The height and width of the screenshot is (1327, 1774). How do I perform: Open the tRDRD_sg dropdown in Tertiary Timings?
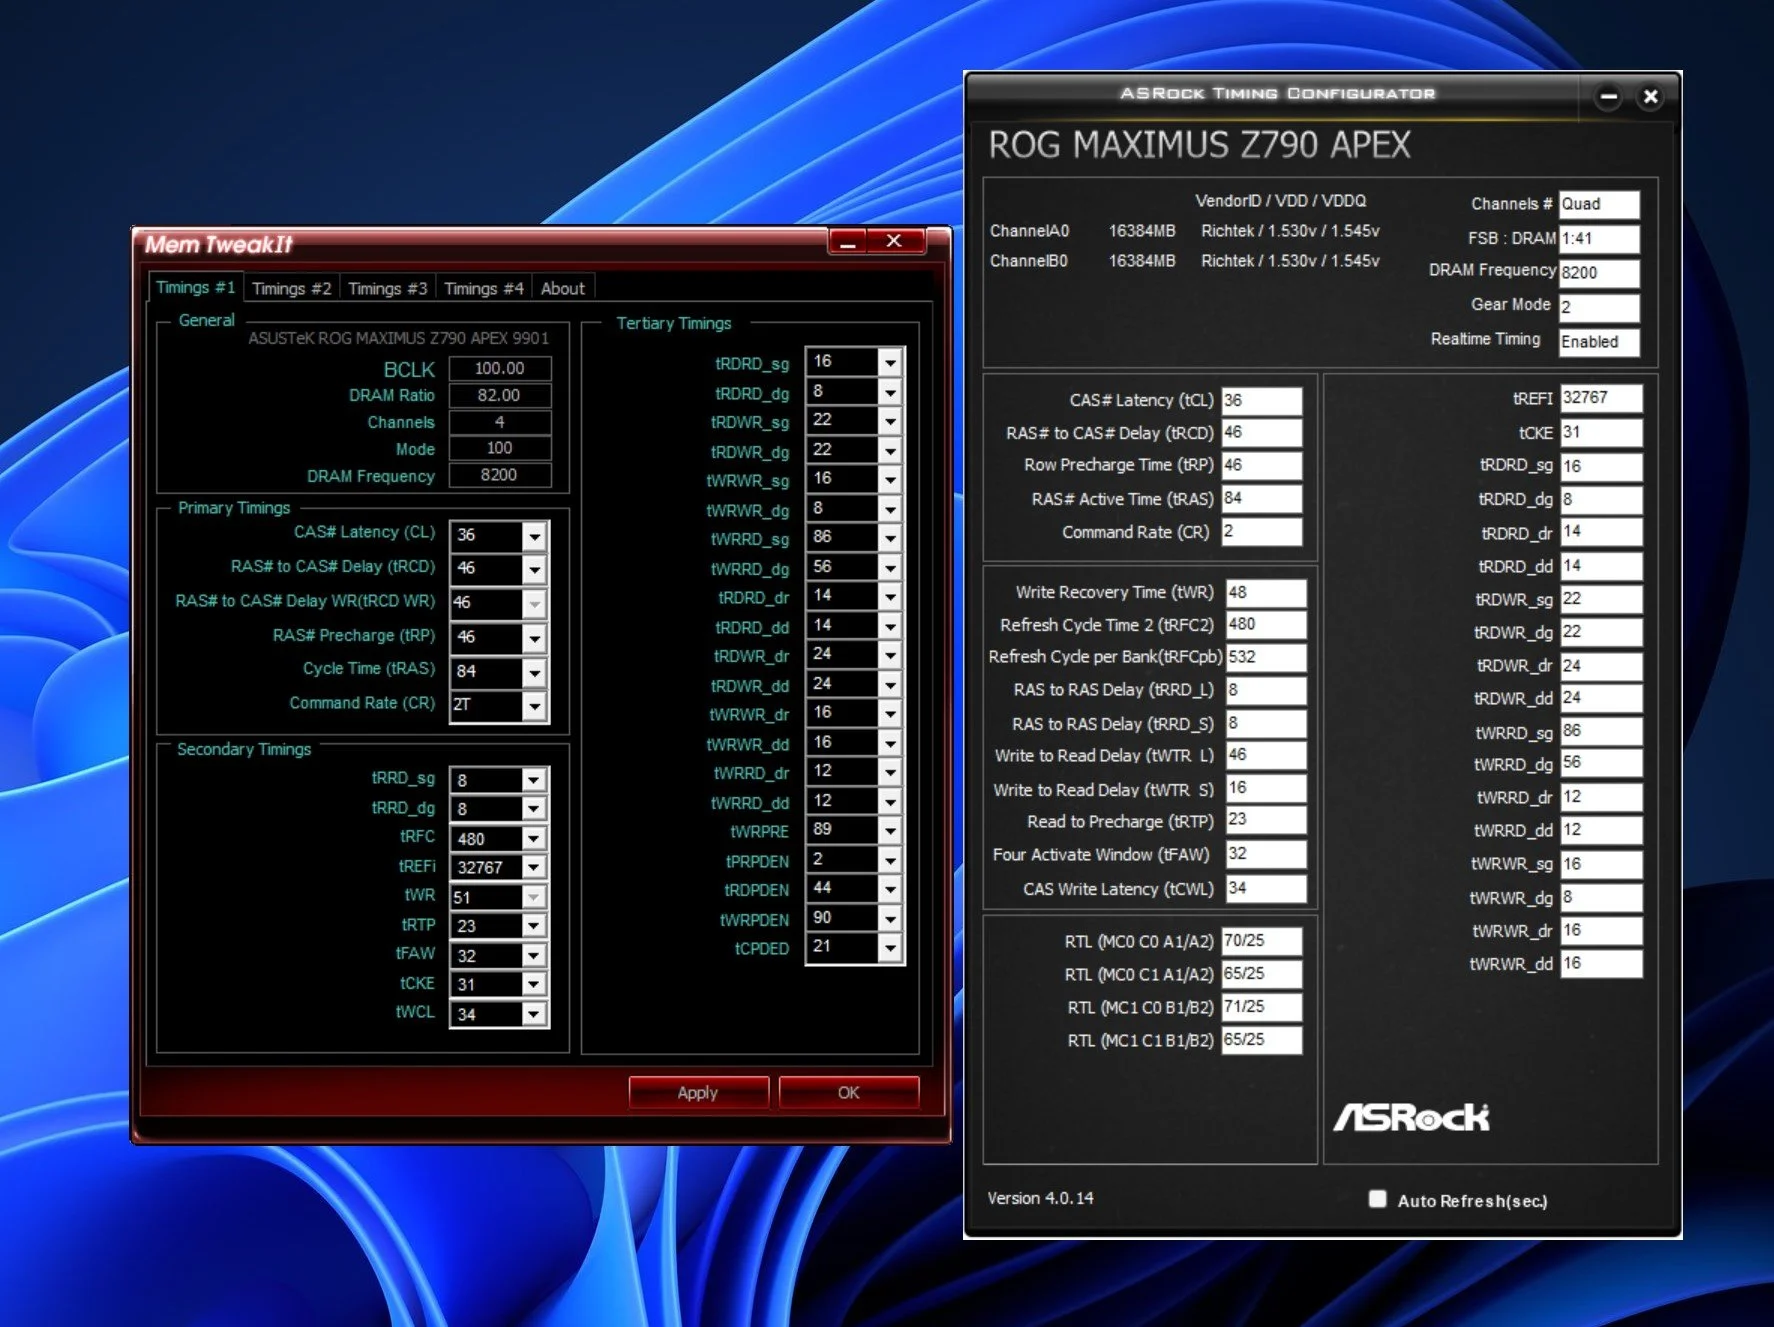coord(890,362)
